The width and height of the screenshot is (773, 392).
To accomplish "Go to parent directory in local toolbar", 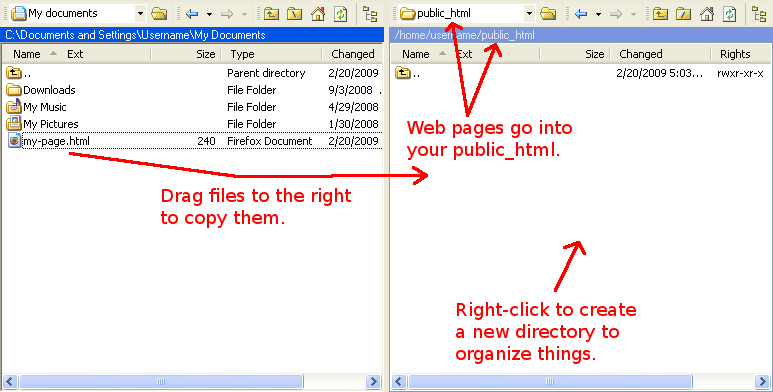I will [x=271, y=14].
